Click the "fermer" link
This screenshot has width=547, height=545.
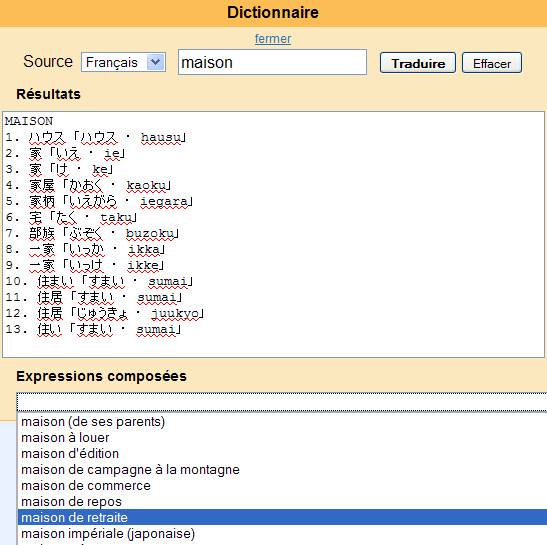pyautogui.click(x=273, y=38)
